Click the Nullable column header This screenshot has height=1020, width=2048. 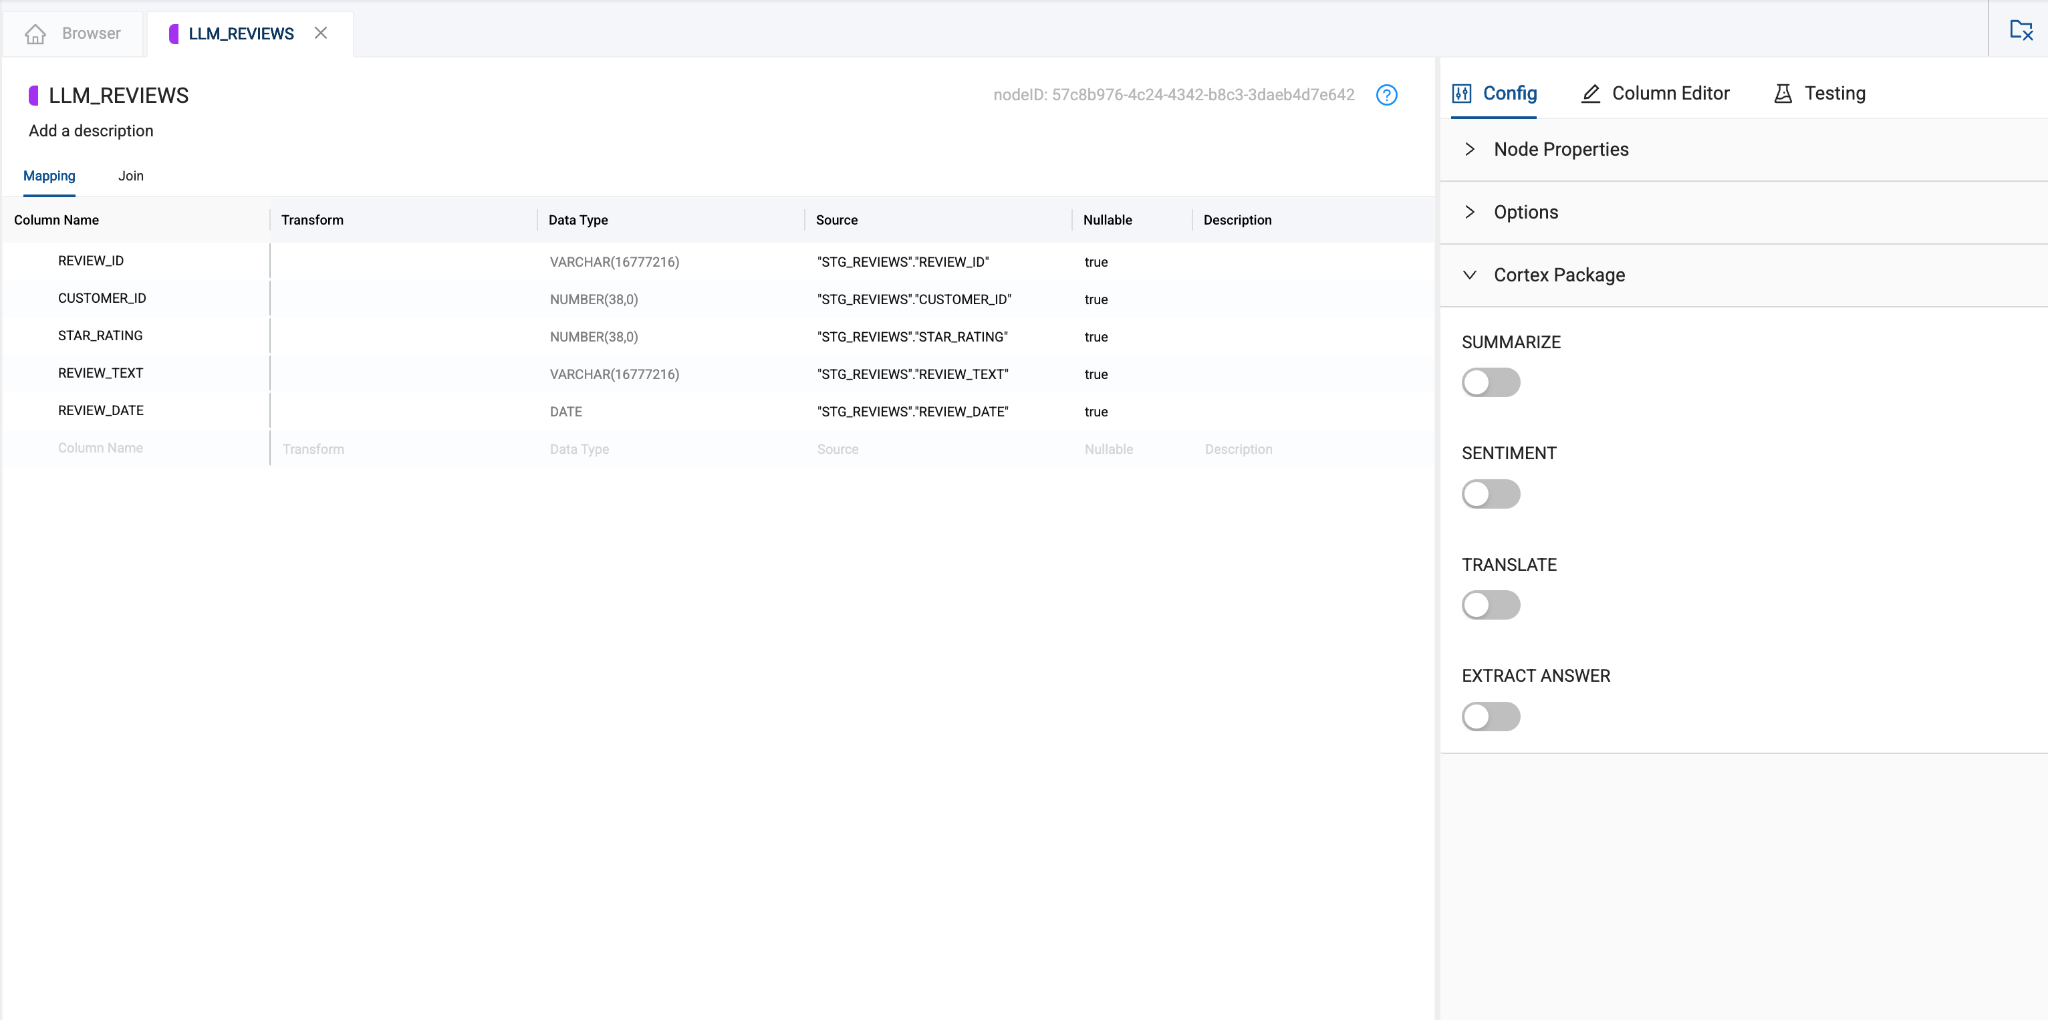pos(1108,220)
